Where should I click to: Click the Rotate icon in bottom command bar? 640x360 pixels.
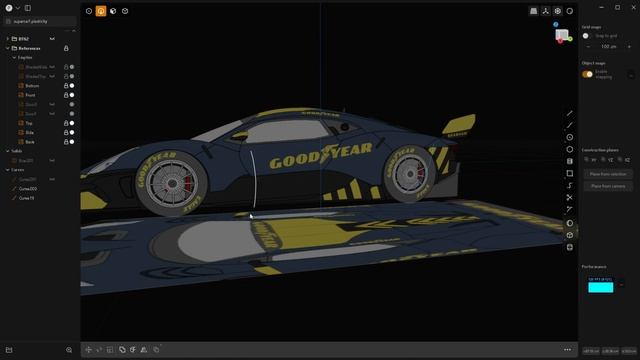(x=99, y=349)
